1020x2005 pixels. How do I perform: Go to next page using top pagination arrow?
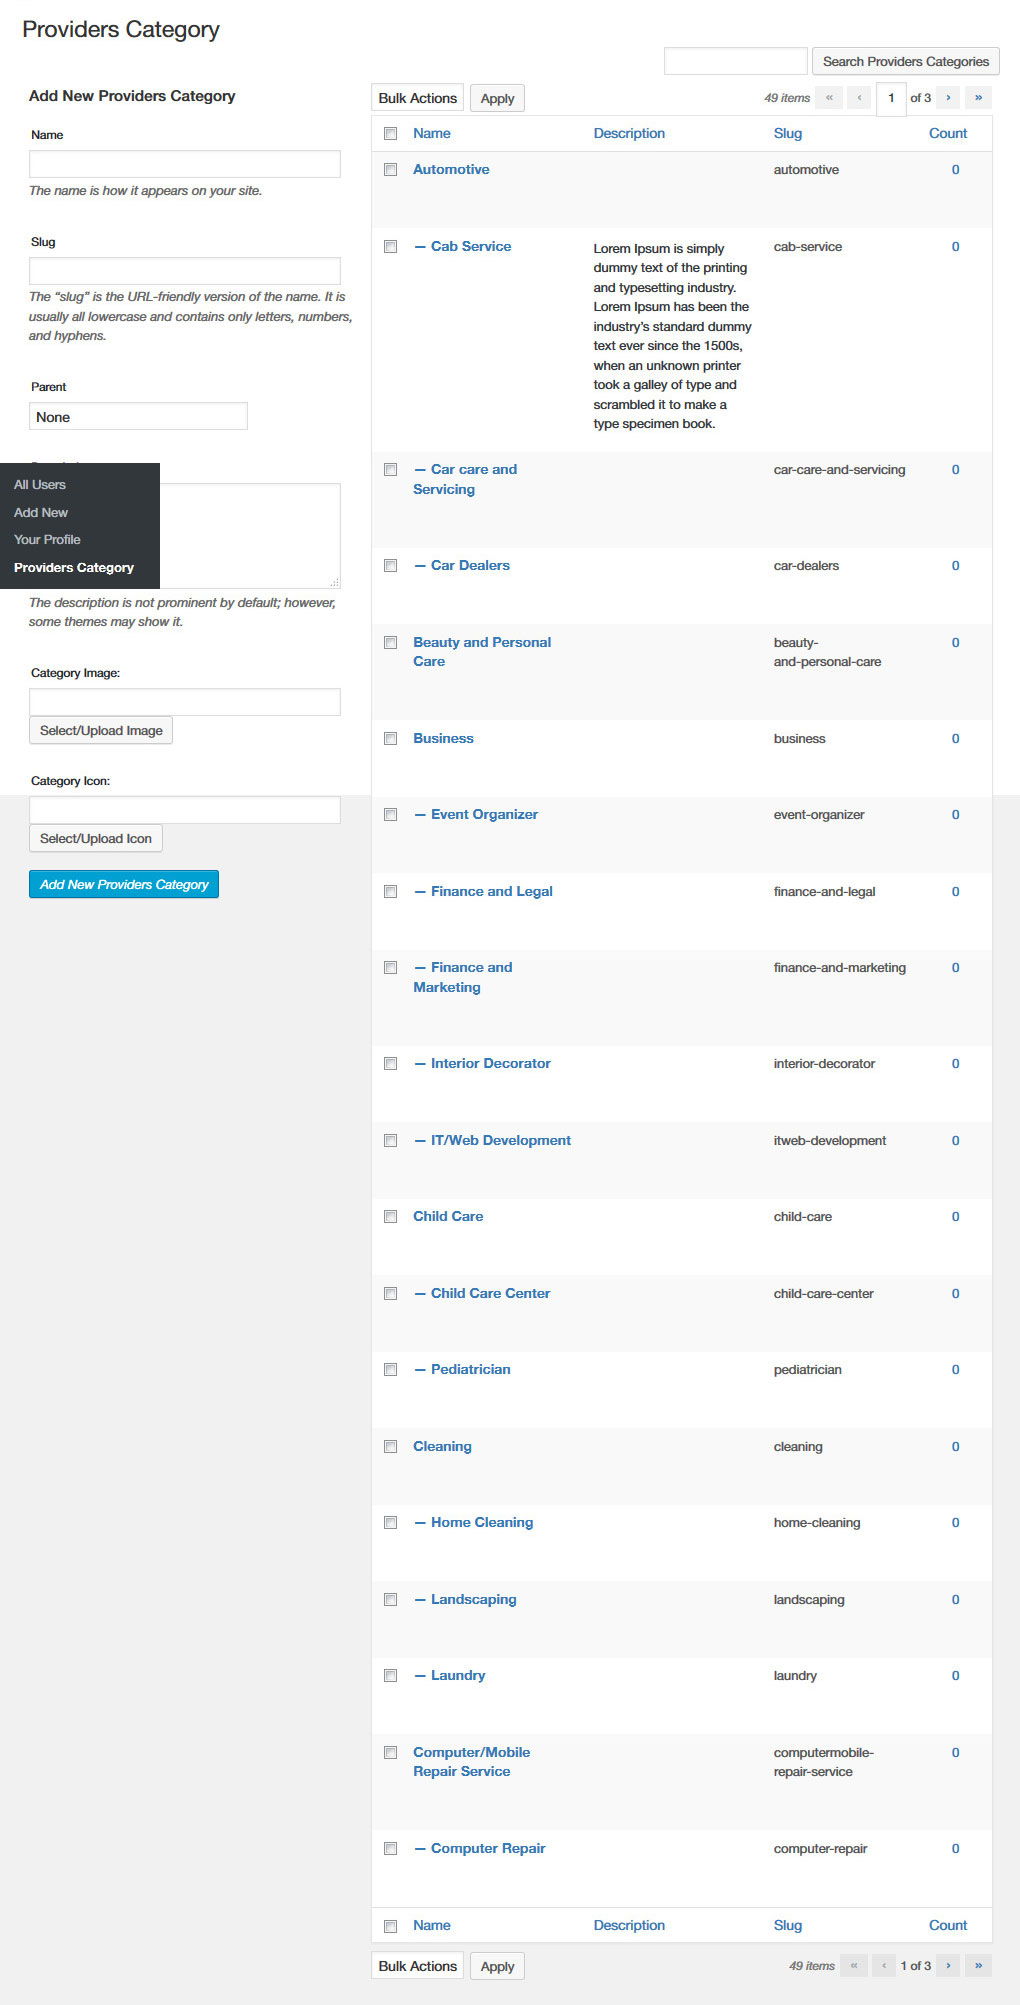(948, 98)
